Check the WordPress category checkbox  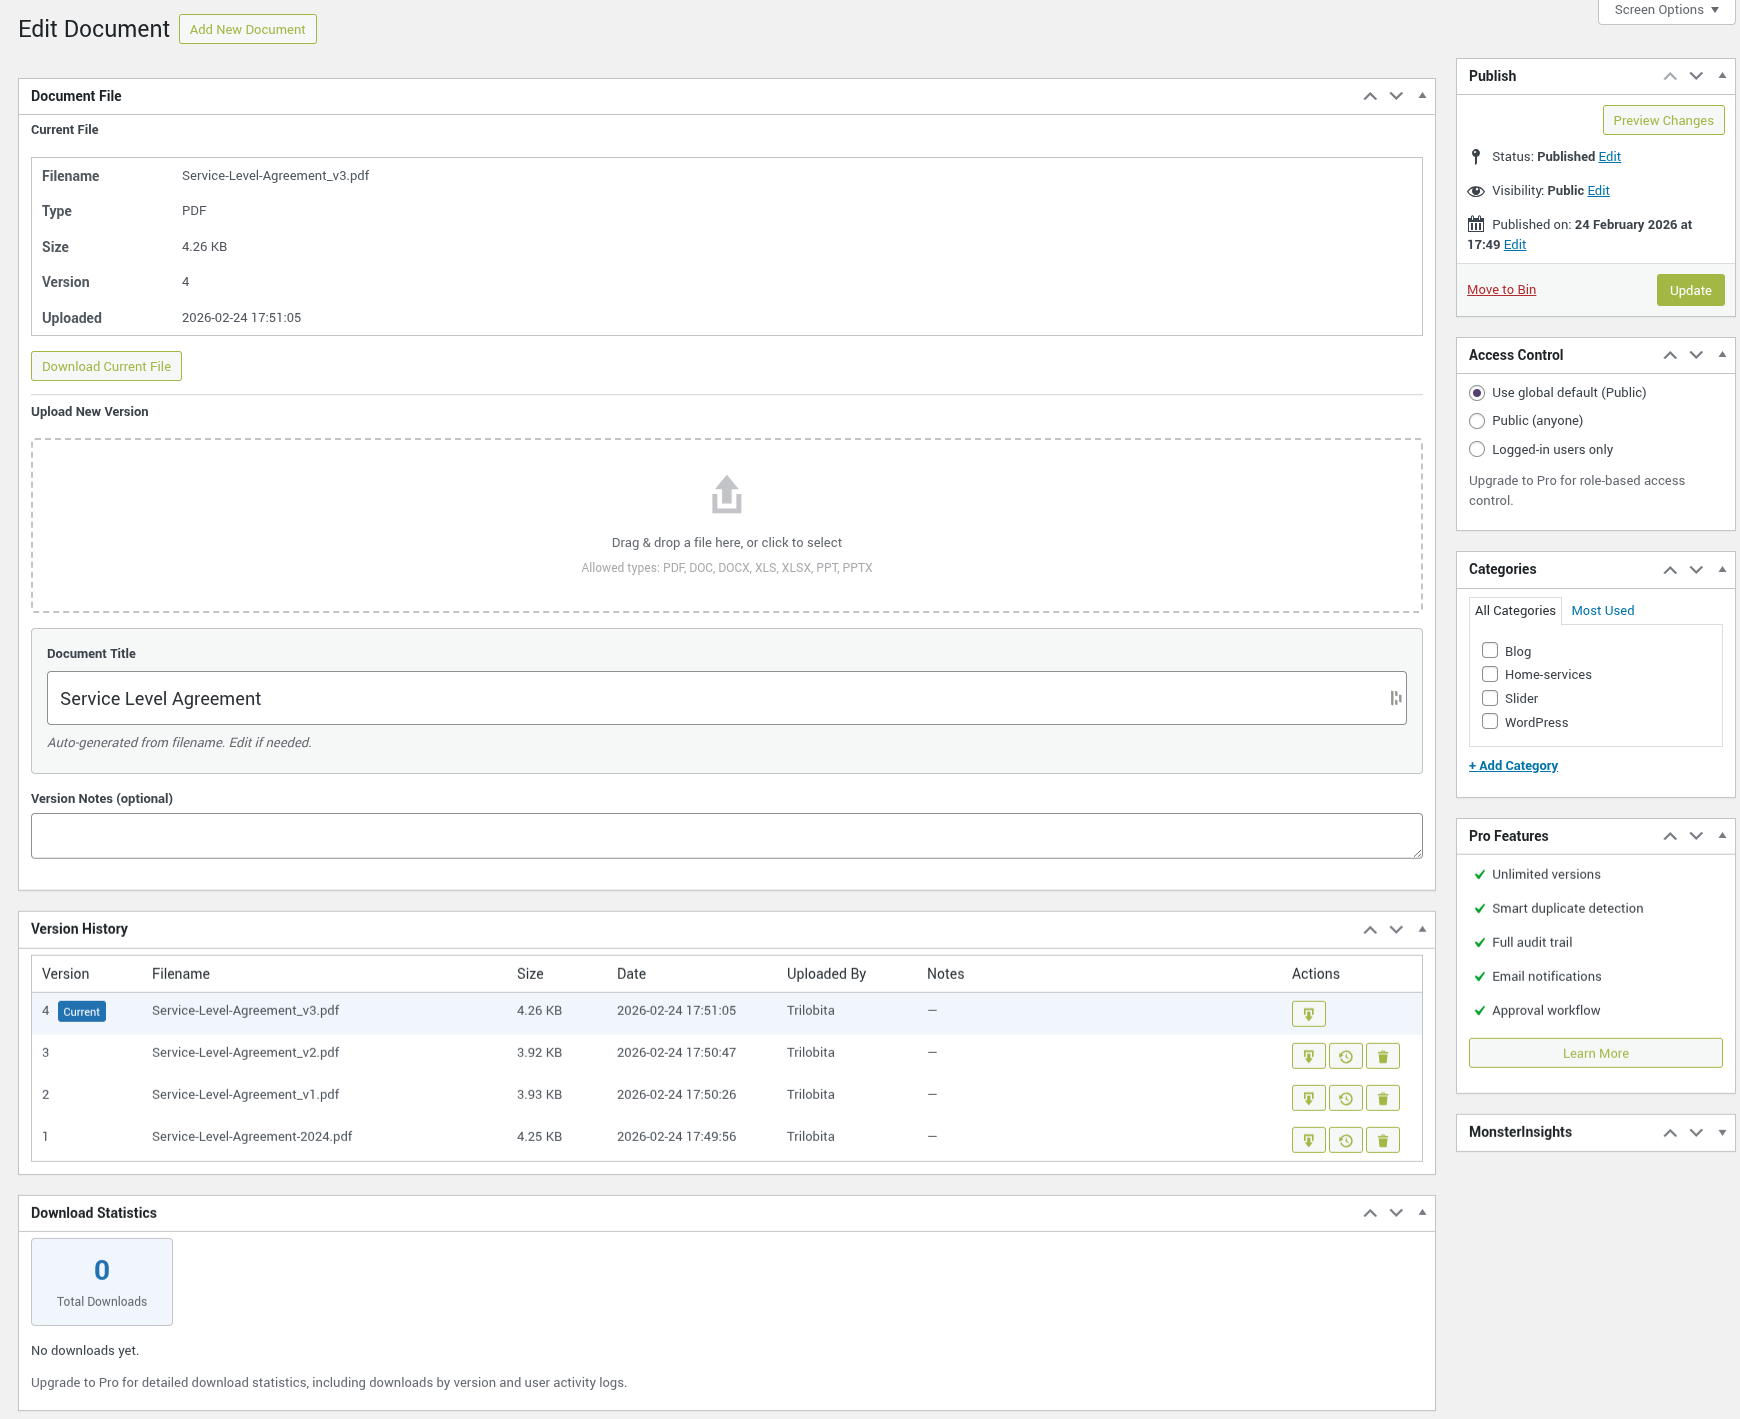(1490, 722)
